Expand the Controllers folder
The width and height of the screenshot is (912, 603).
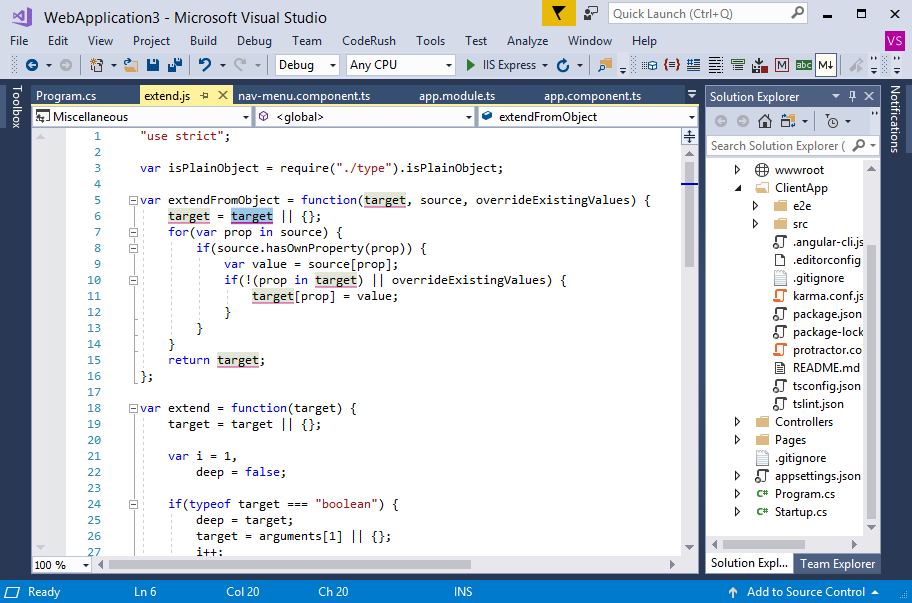738,421
